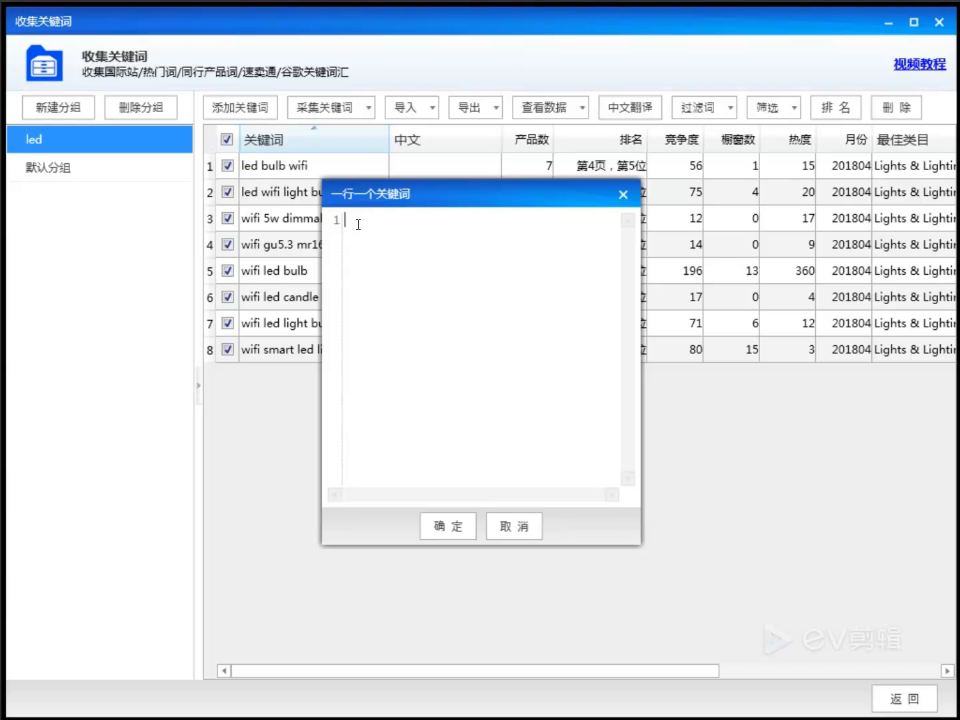The width and height of the screenshot is (960, 720).
Task: Close the one-keyword-per-line dialog
Action: click(x=623, y=195)
